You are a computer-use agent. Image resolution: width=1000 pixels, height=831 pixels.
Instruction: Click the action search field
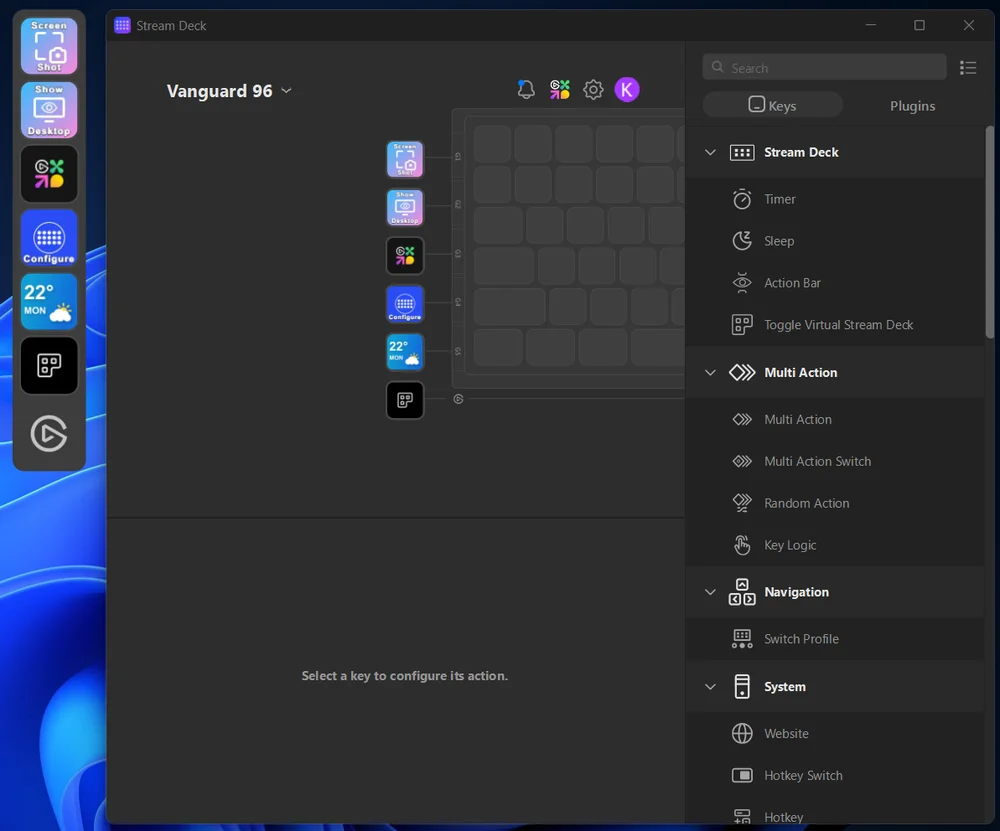click(823, 67)
